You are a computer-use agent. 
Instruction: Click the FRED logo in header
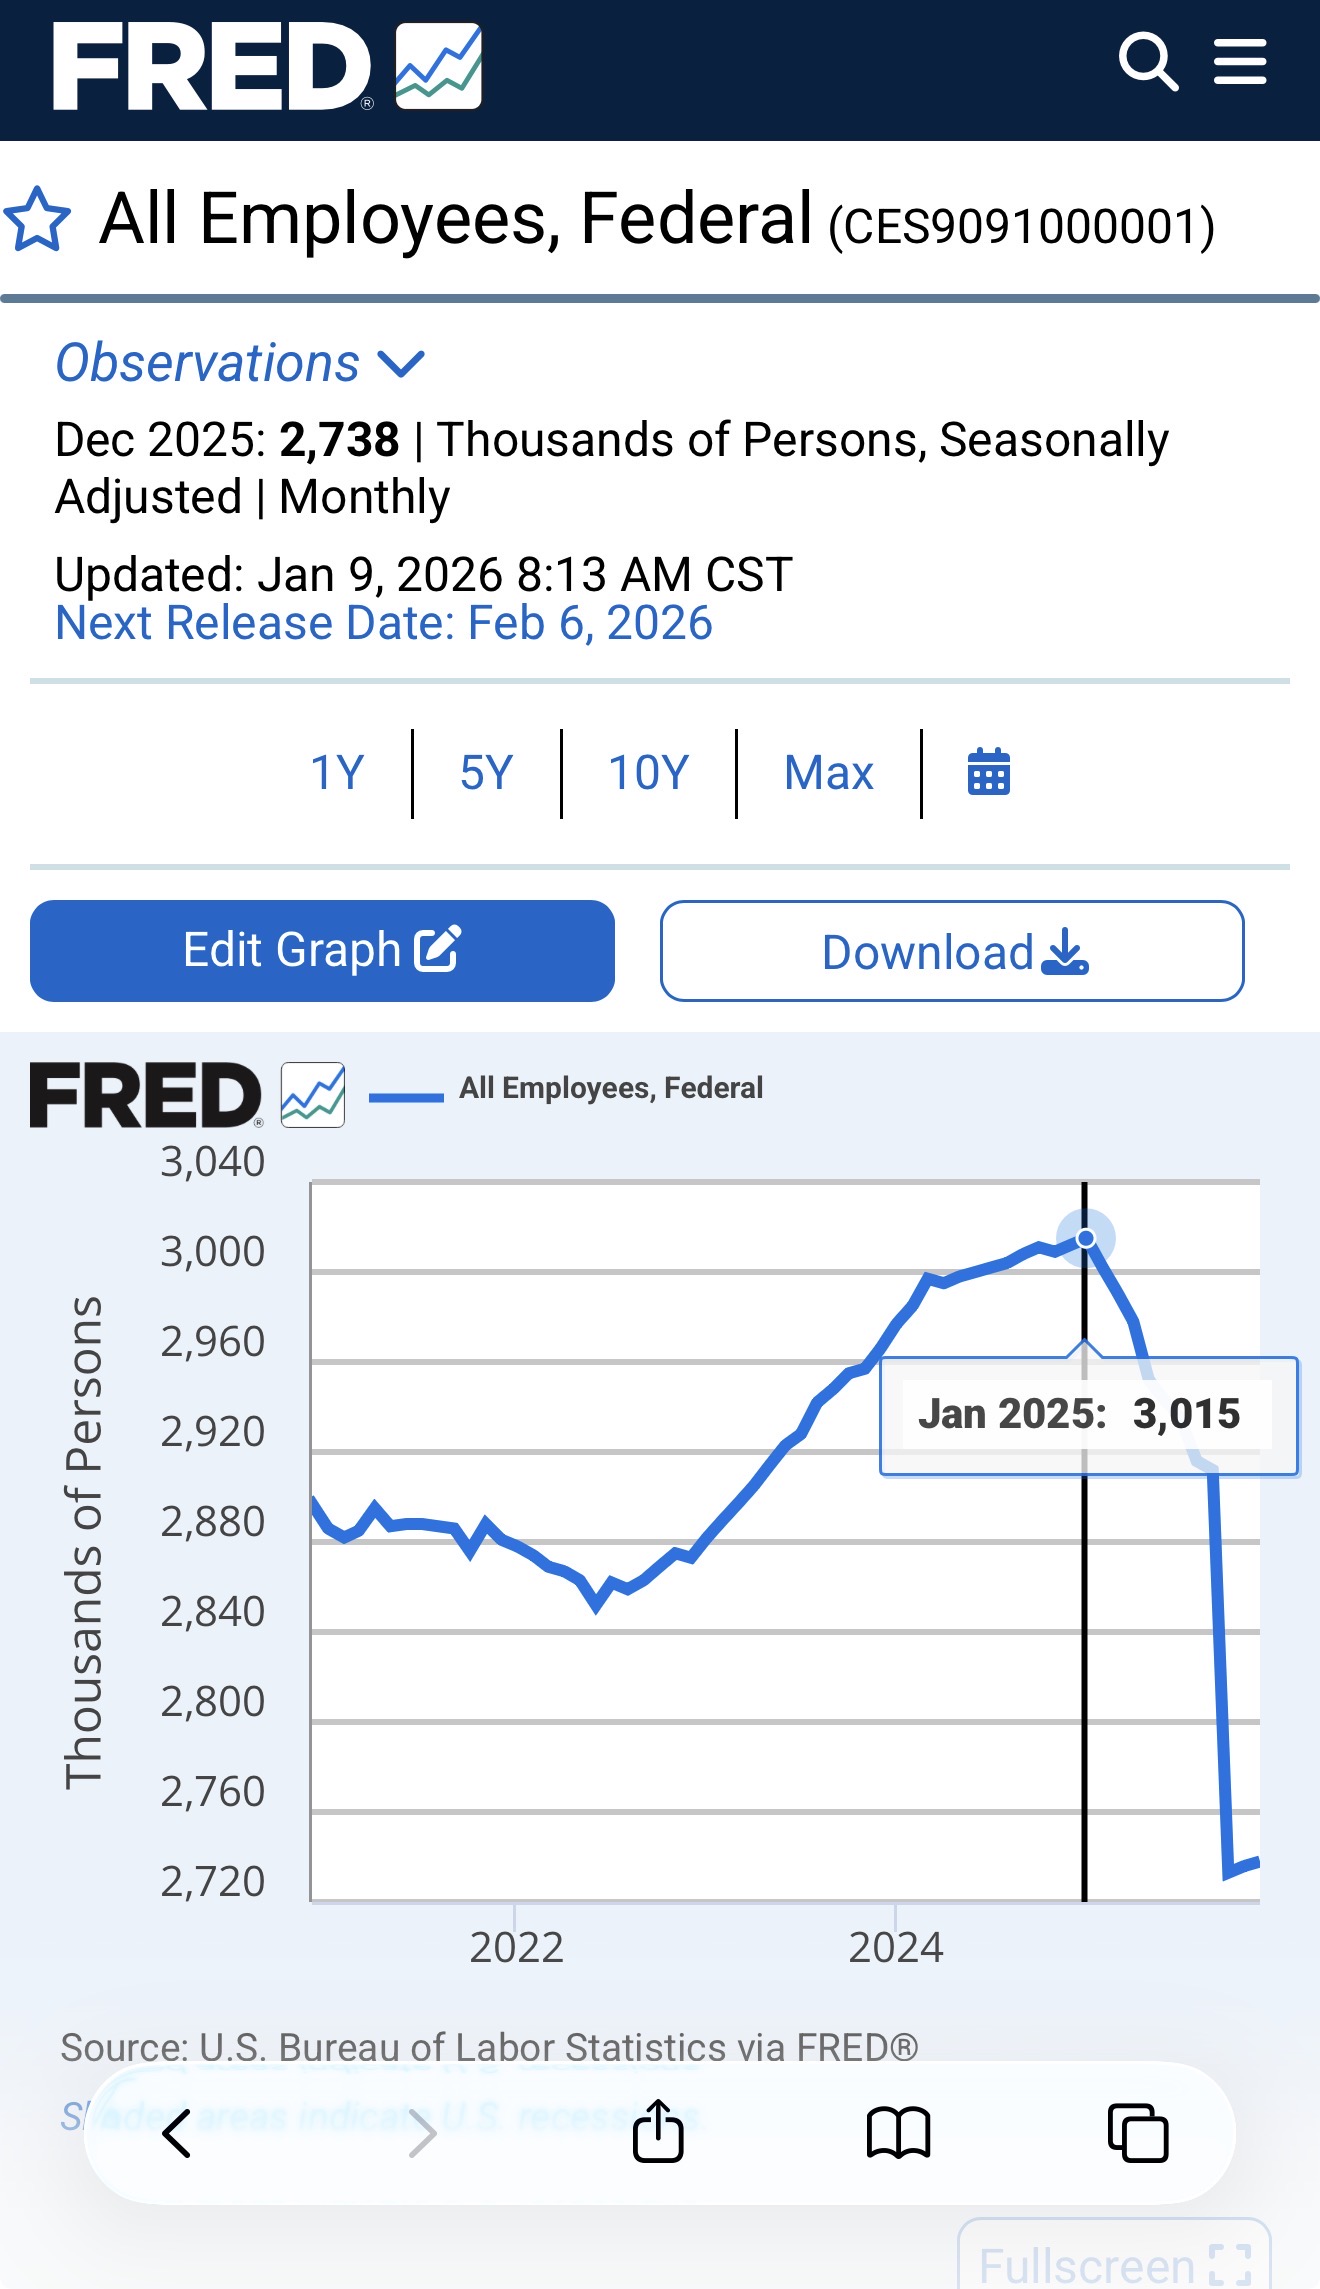[267, 66]
